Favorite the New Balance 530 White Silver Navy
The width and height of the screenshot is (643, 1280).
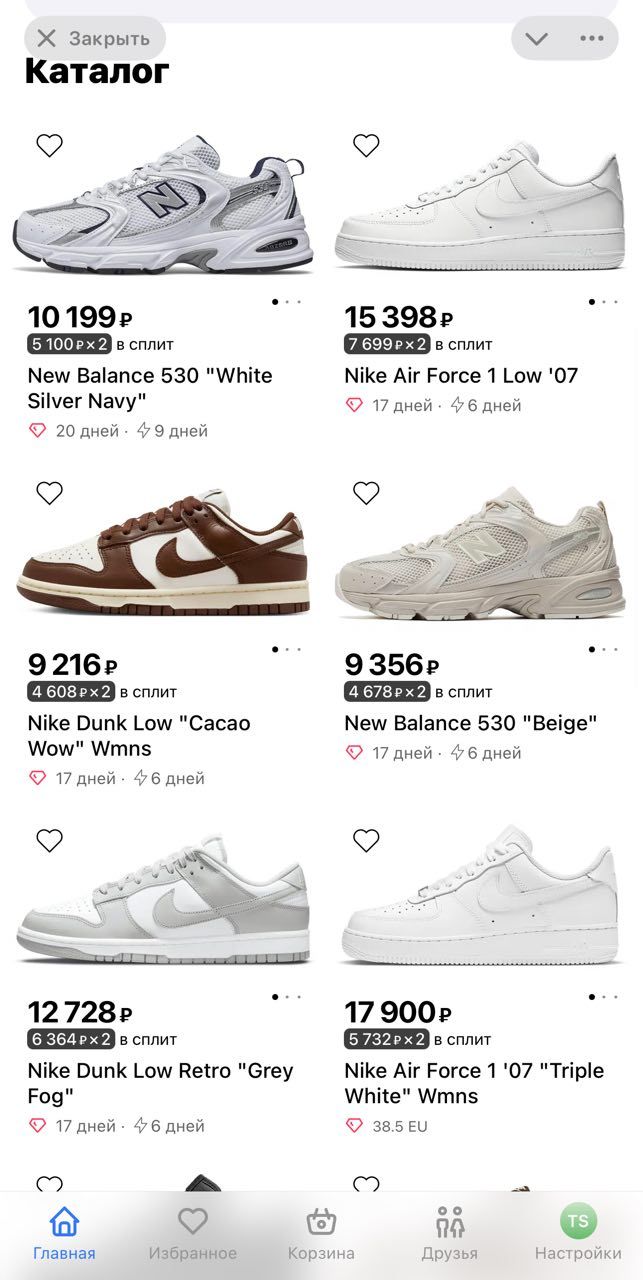tap(49, 146)
